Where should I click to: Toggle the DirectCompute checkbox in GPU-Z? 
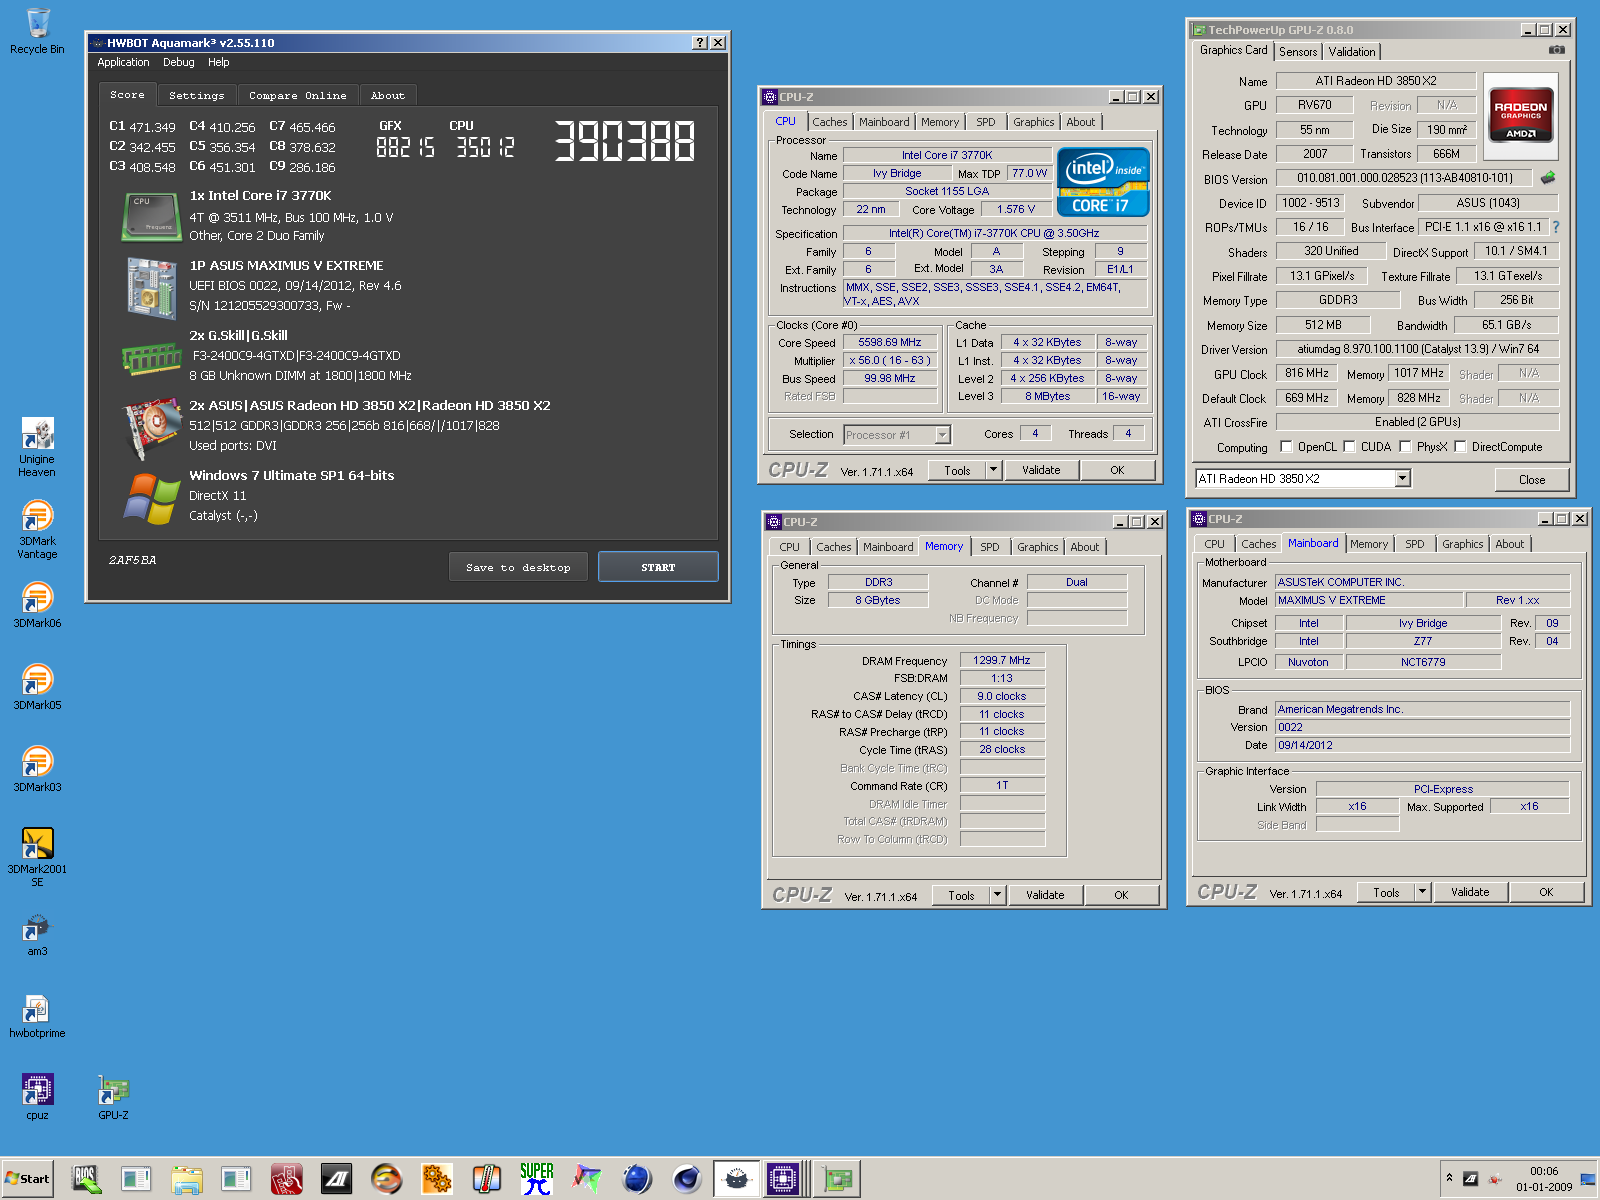point(1461,447)
